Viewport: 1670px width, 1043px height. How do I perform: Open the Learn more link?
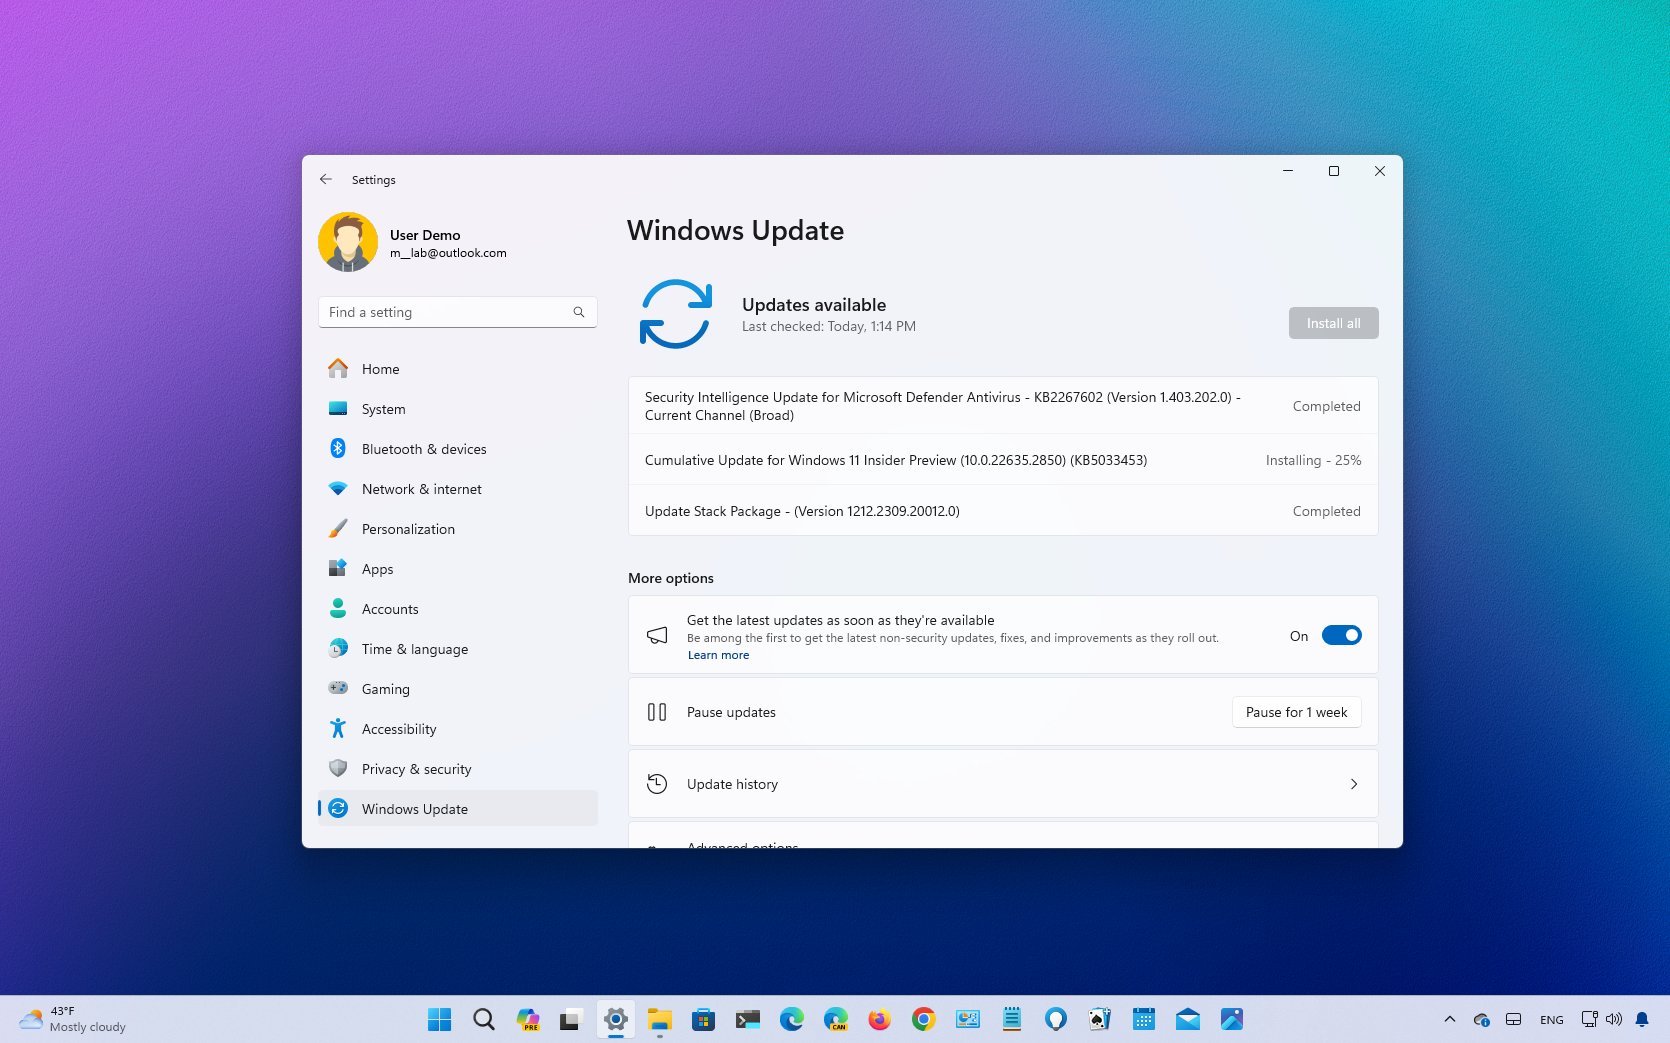tap(717, 654)
